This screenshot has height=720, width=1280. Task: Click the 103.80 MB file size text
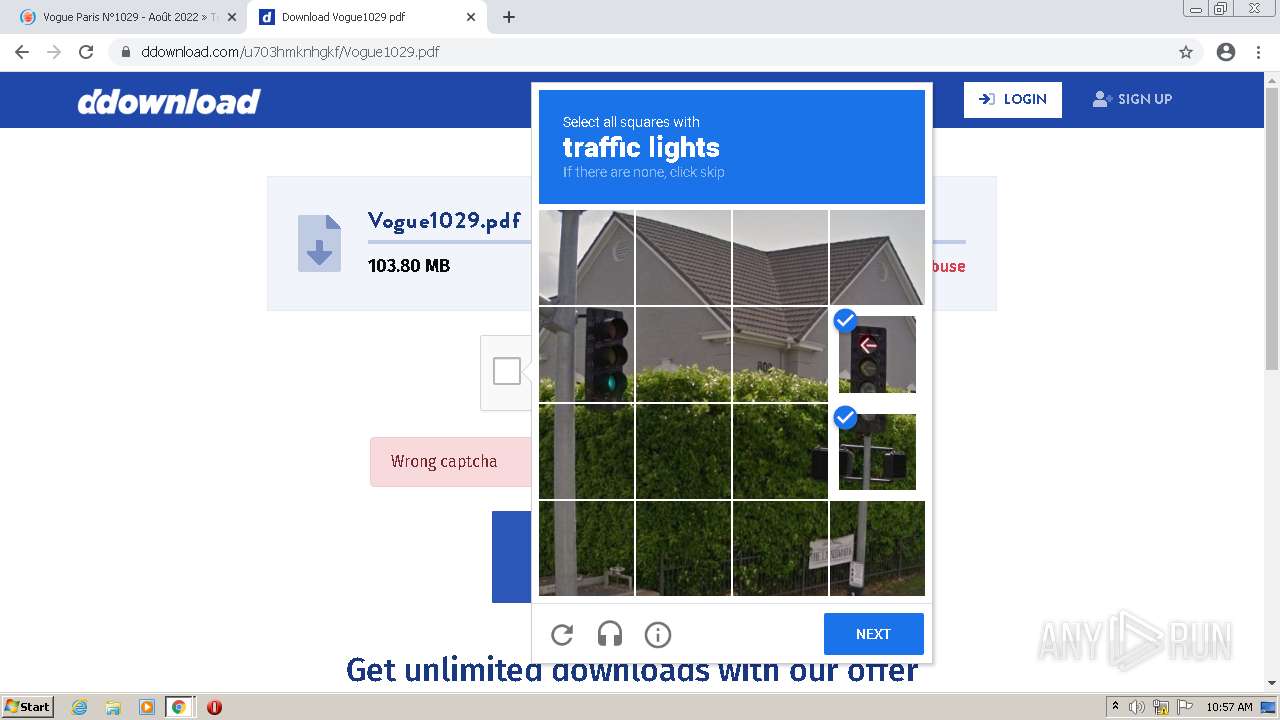(409, 266)
